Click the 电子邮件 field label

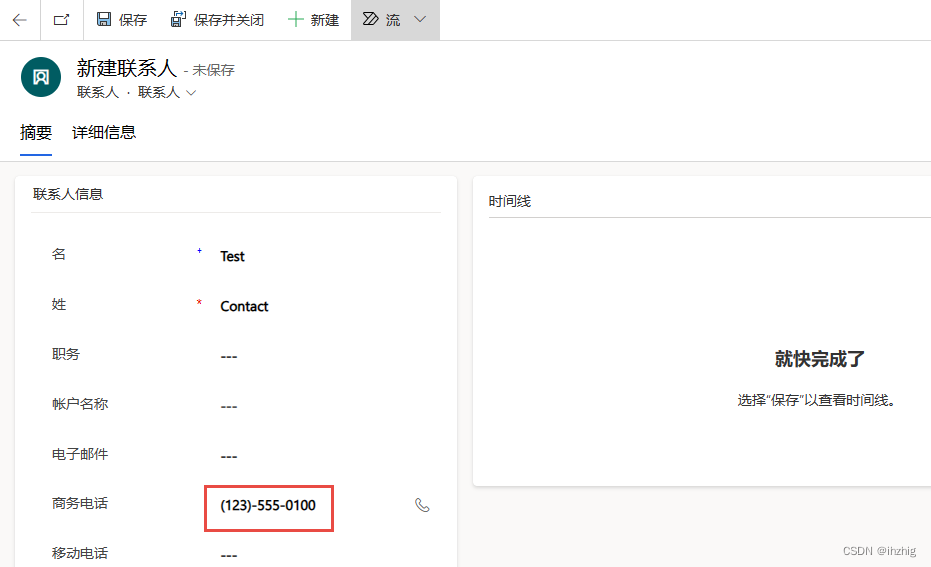pyautogui.click(x=80, y=454)
